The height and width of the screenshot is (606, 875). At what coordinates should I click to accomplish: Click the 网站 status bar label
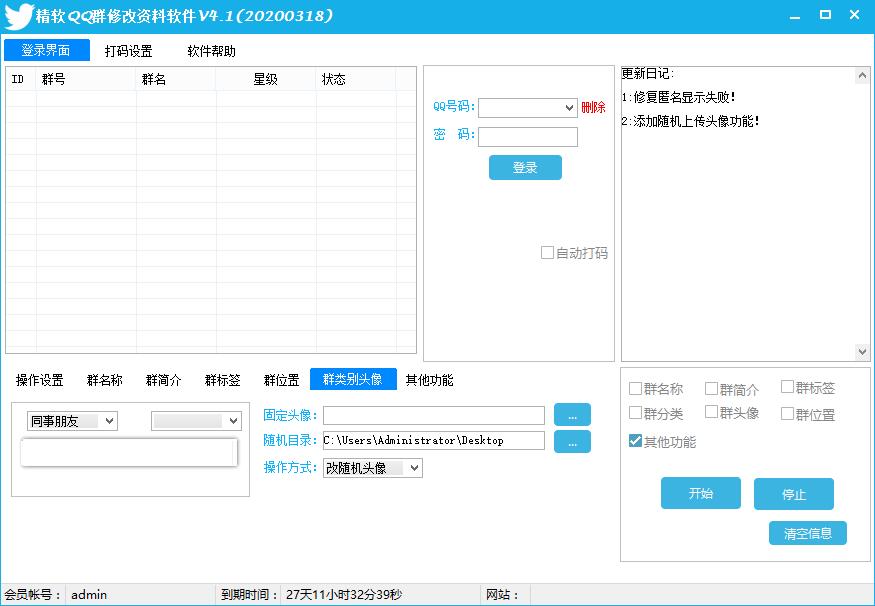coord(502,595)
